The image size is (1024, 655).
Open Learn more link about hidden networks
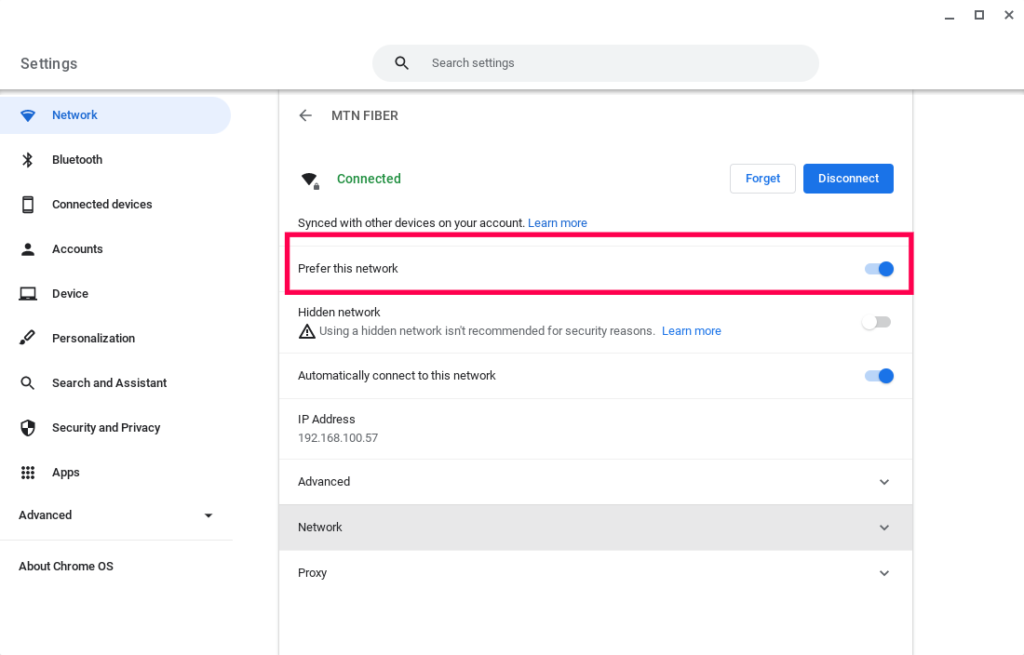[x=692, y=331]
